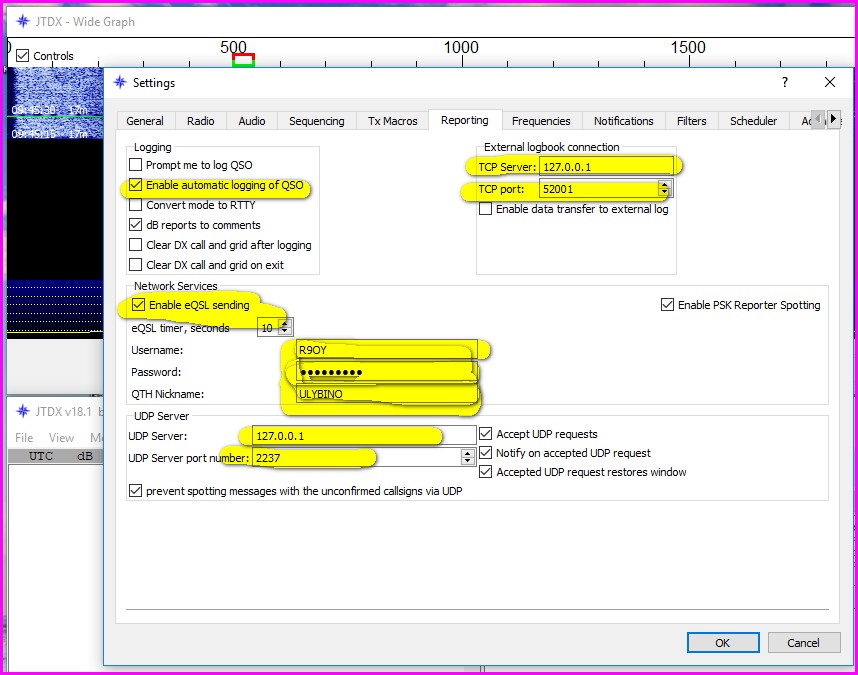Adjust the TCP port spinner arrows

click(663, 188)
